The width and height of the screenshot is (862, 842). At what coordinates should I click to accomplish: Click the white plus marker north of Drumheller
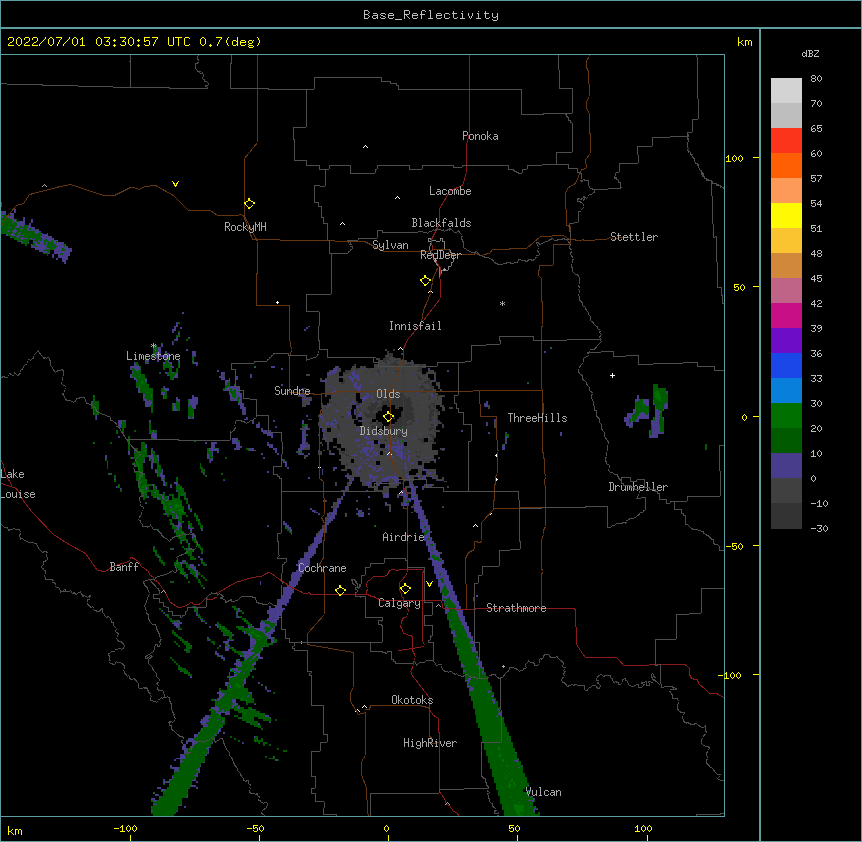pyautogui.click(x=612, y=375)
